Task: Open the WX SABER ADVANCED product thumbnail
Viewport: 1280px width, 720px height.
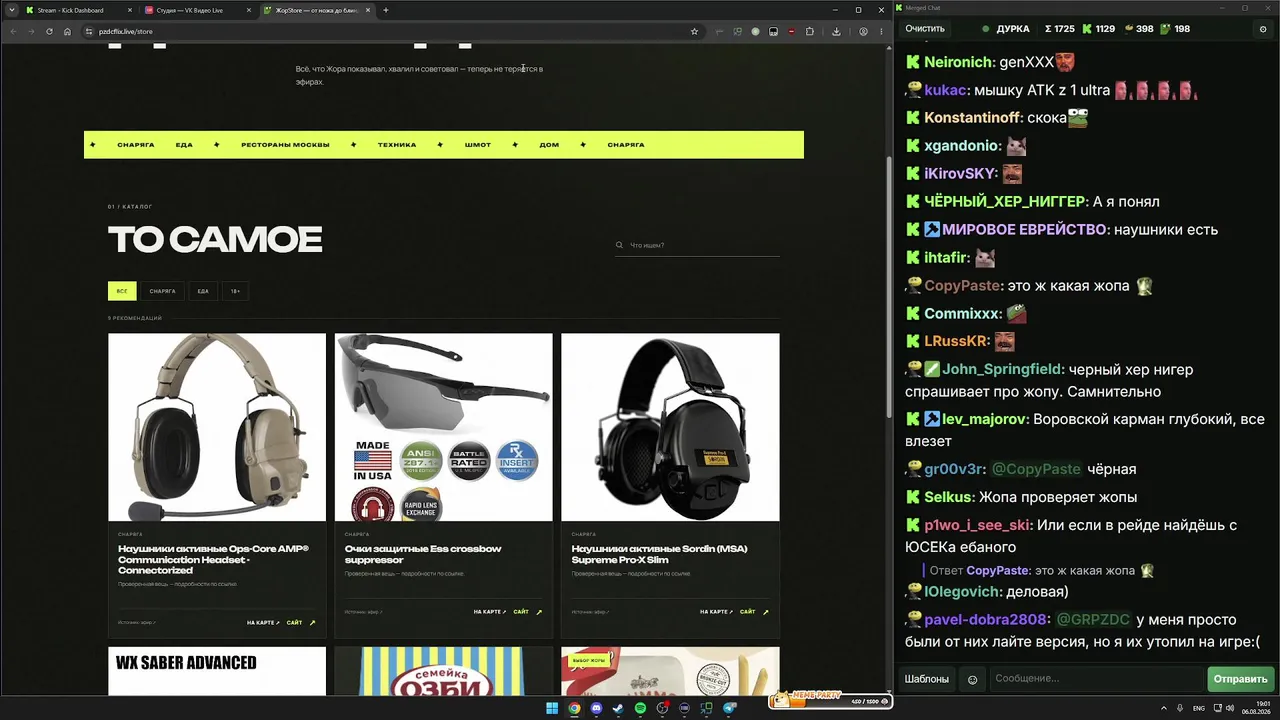Action: click(217, 671)
